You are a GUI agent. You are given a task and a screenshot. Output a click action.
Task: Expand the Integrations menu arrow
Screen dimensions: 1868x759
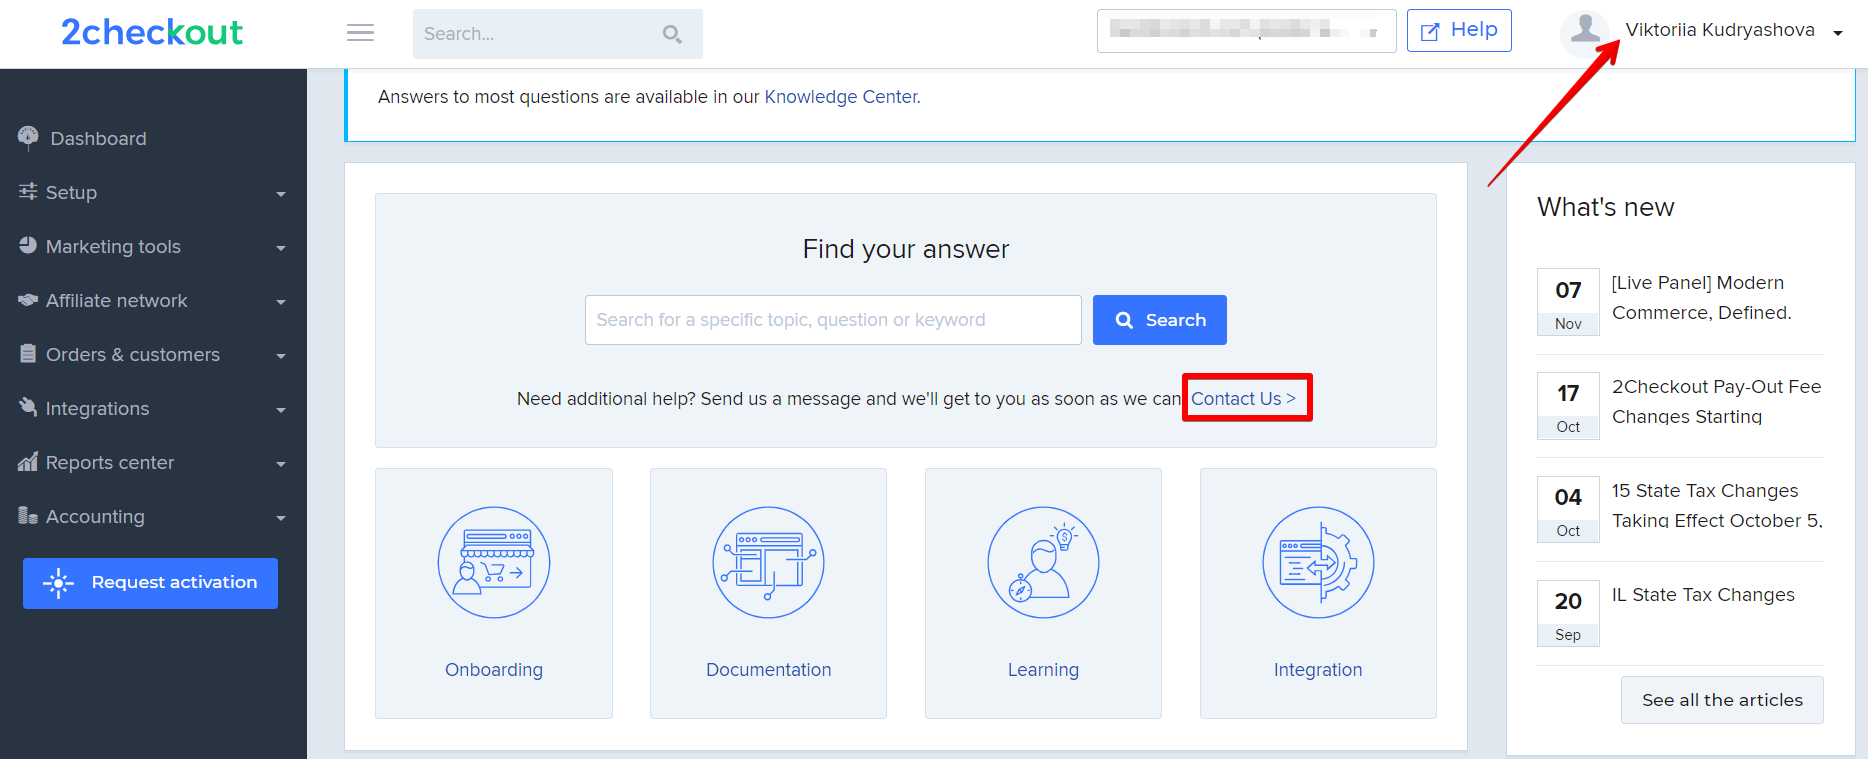click(281, 410)
